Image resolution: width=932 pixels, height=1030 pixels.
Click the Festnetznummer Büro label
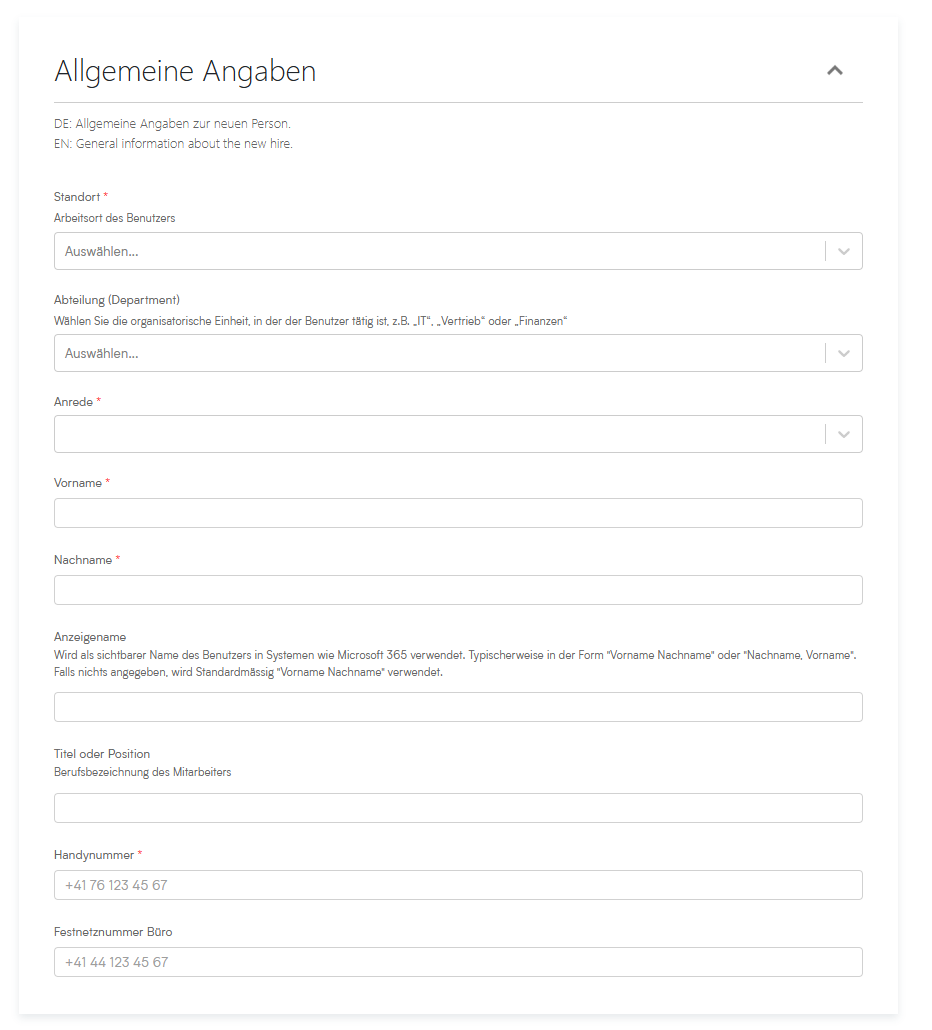point(113,932)
